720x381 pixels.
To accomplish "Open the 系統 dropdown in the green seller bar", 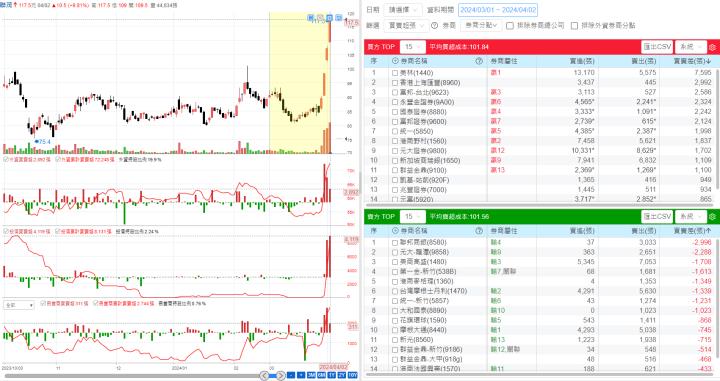I will coord(691,216).
